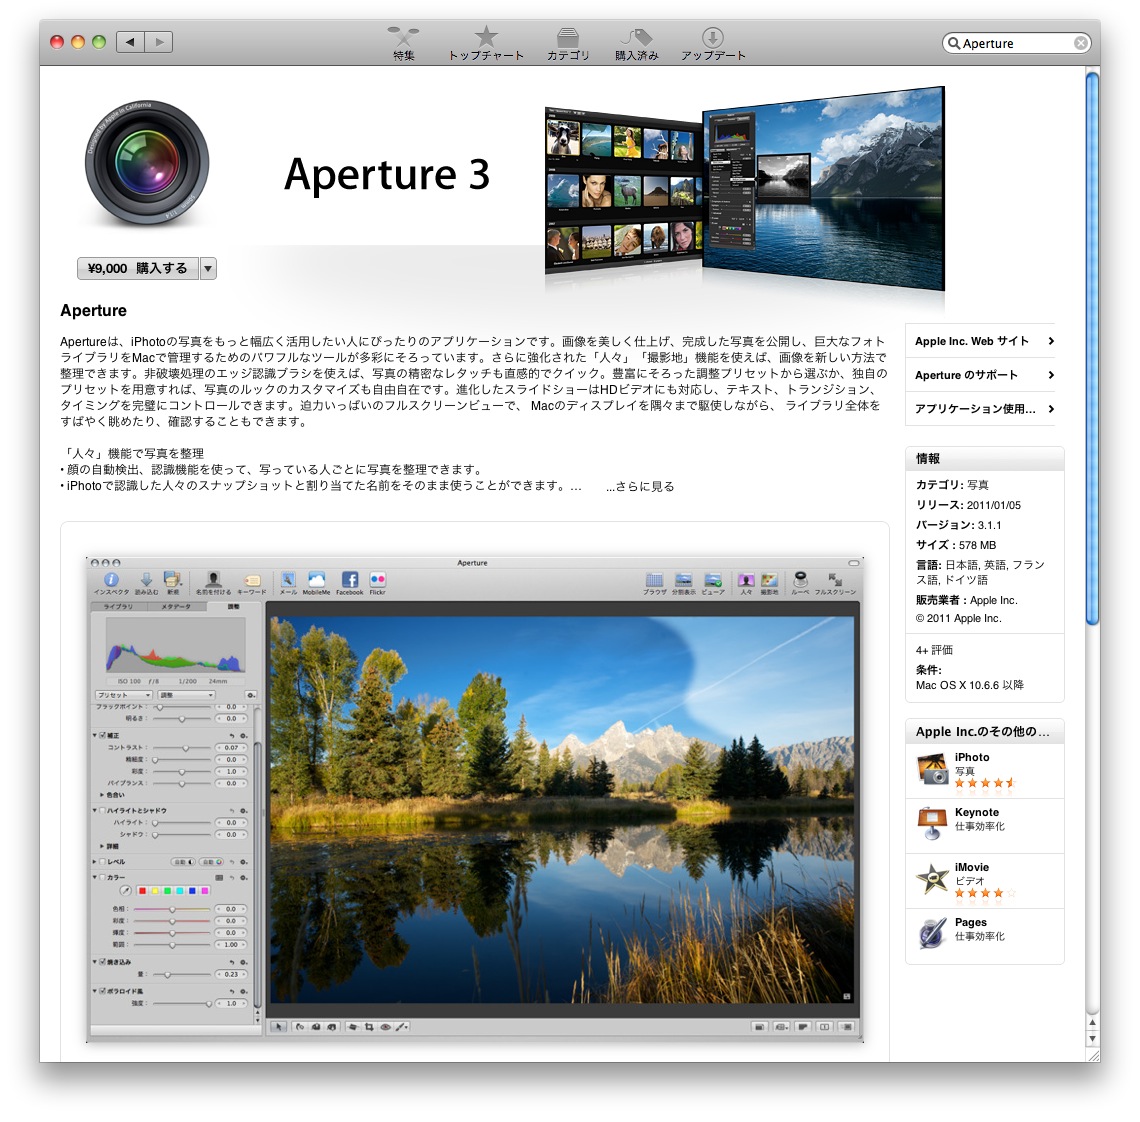Open the Pages app icon
The width and height of the screenshot is (1140, 1122).
pyautogui.click(x=932, y=934)
